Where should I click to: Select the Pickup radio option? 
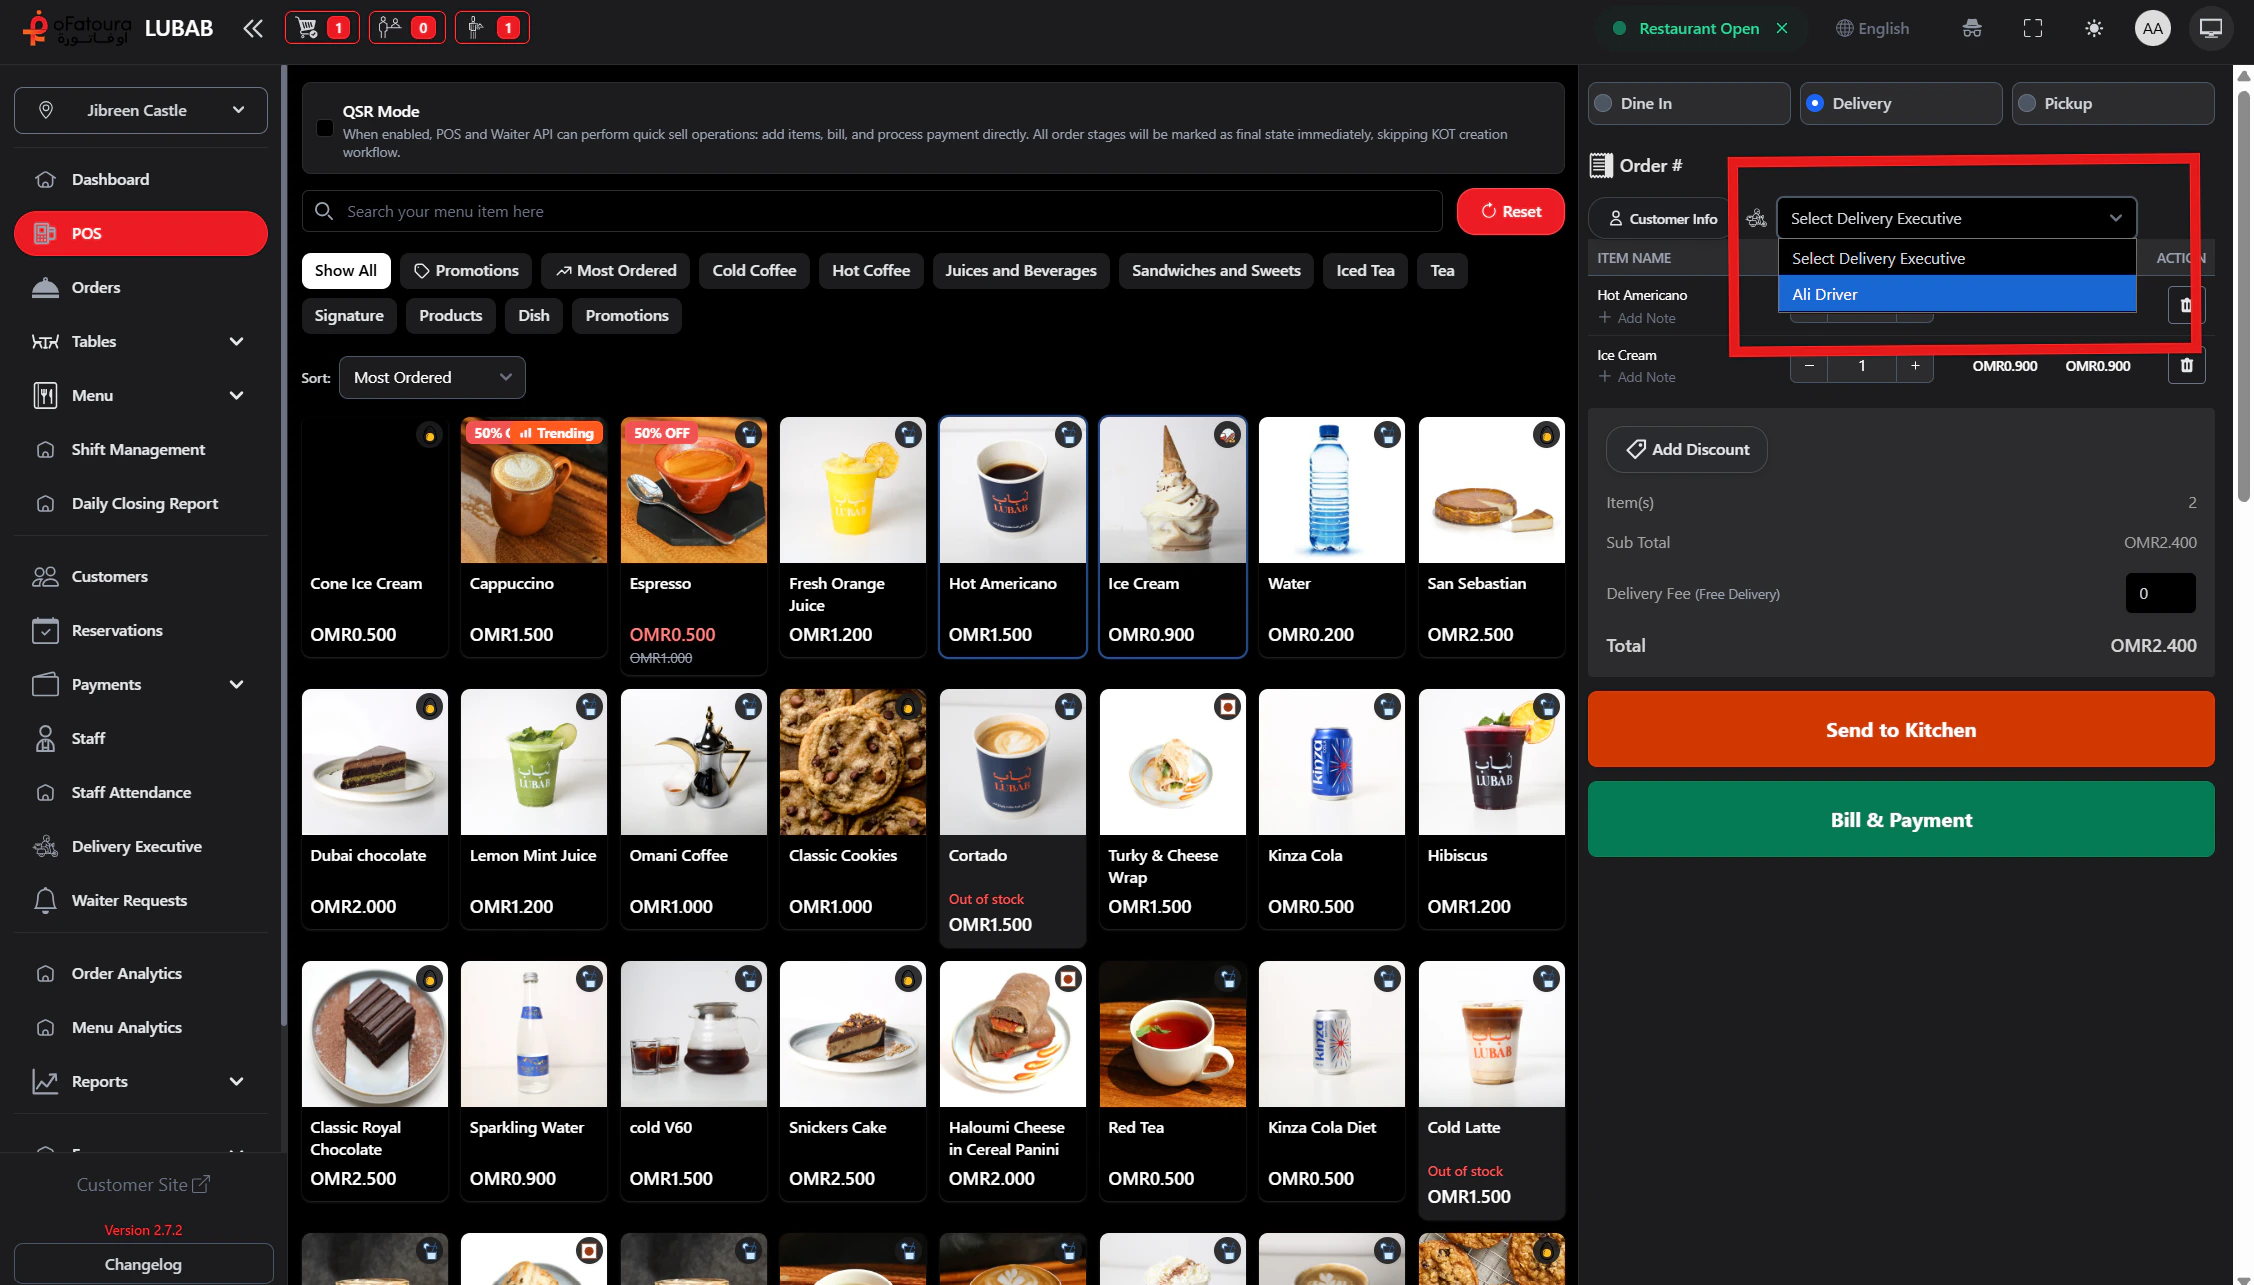[x=2028, y=104]
